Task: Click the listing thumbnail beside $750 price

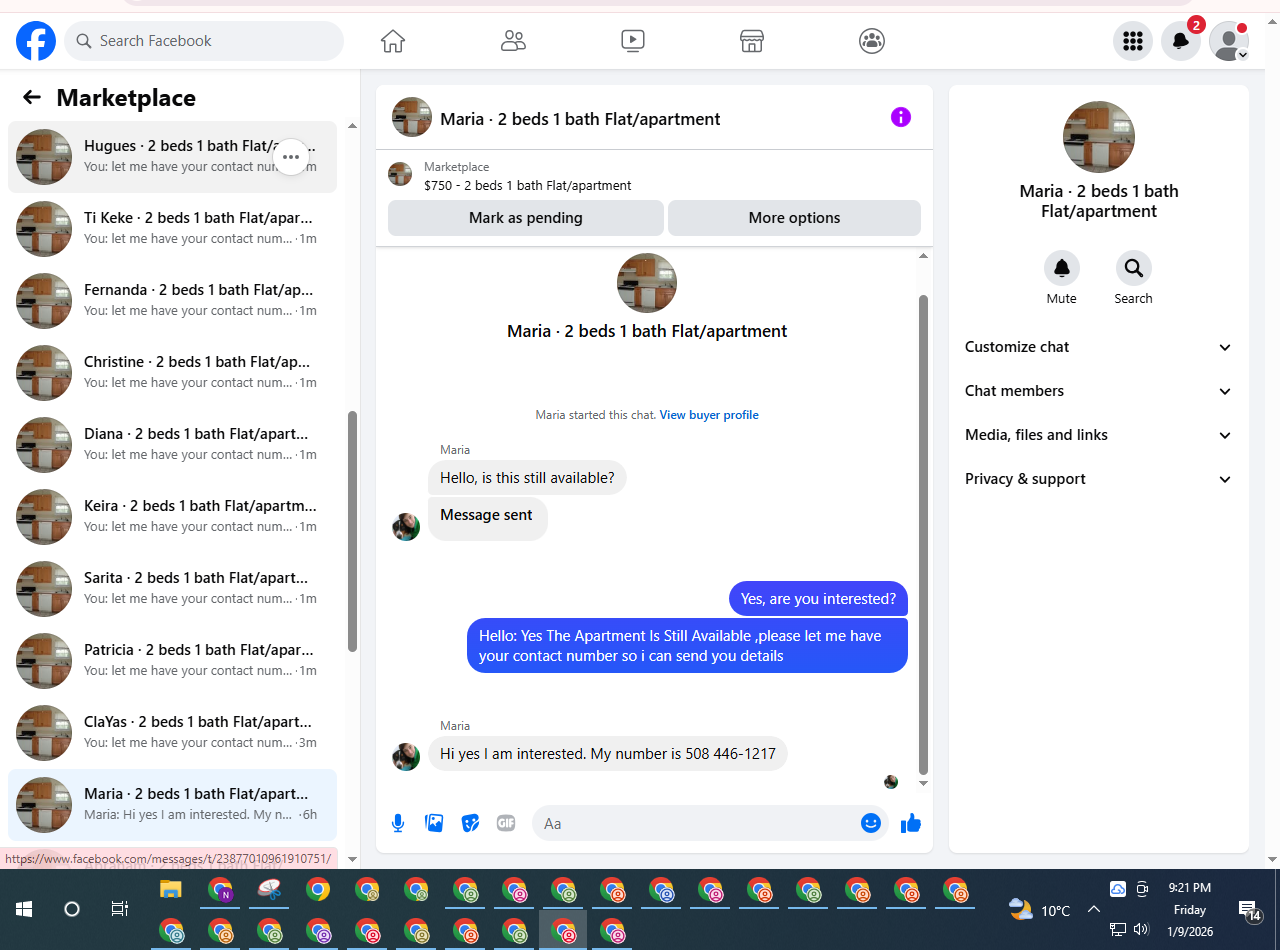Action: [x=400, y=174]
